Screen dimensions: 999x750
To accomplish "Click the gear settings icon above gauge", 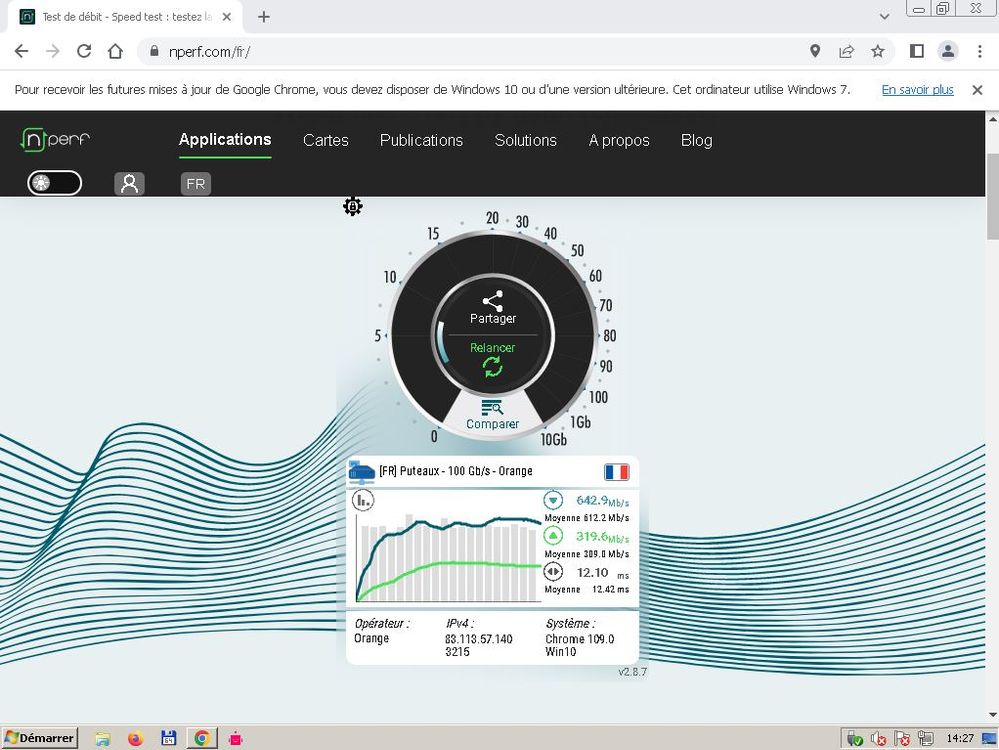I will click(x=352, y=207).
